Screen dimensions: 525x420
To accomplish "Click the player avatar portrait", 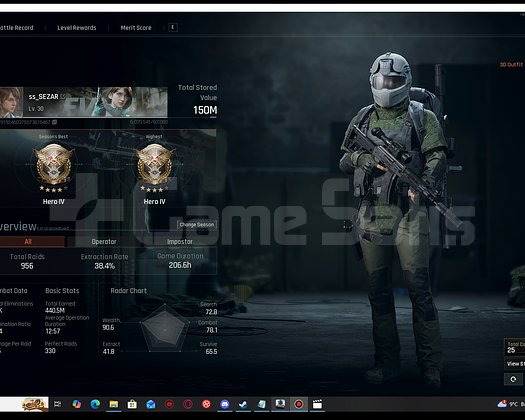I will 11,102.
